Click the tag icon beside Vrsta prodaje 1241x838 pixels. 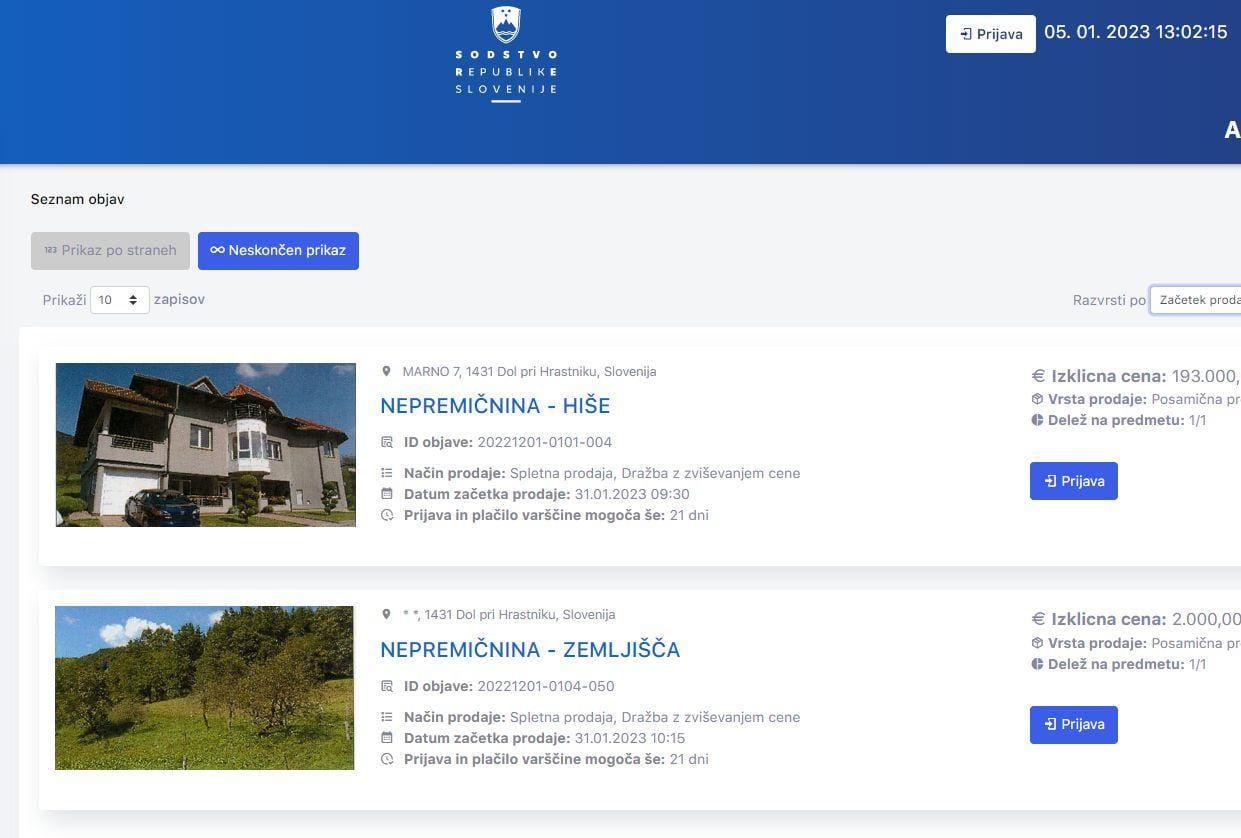tap(1037, 398)
